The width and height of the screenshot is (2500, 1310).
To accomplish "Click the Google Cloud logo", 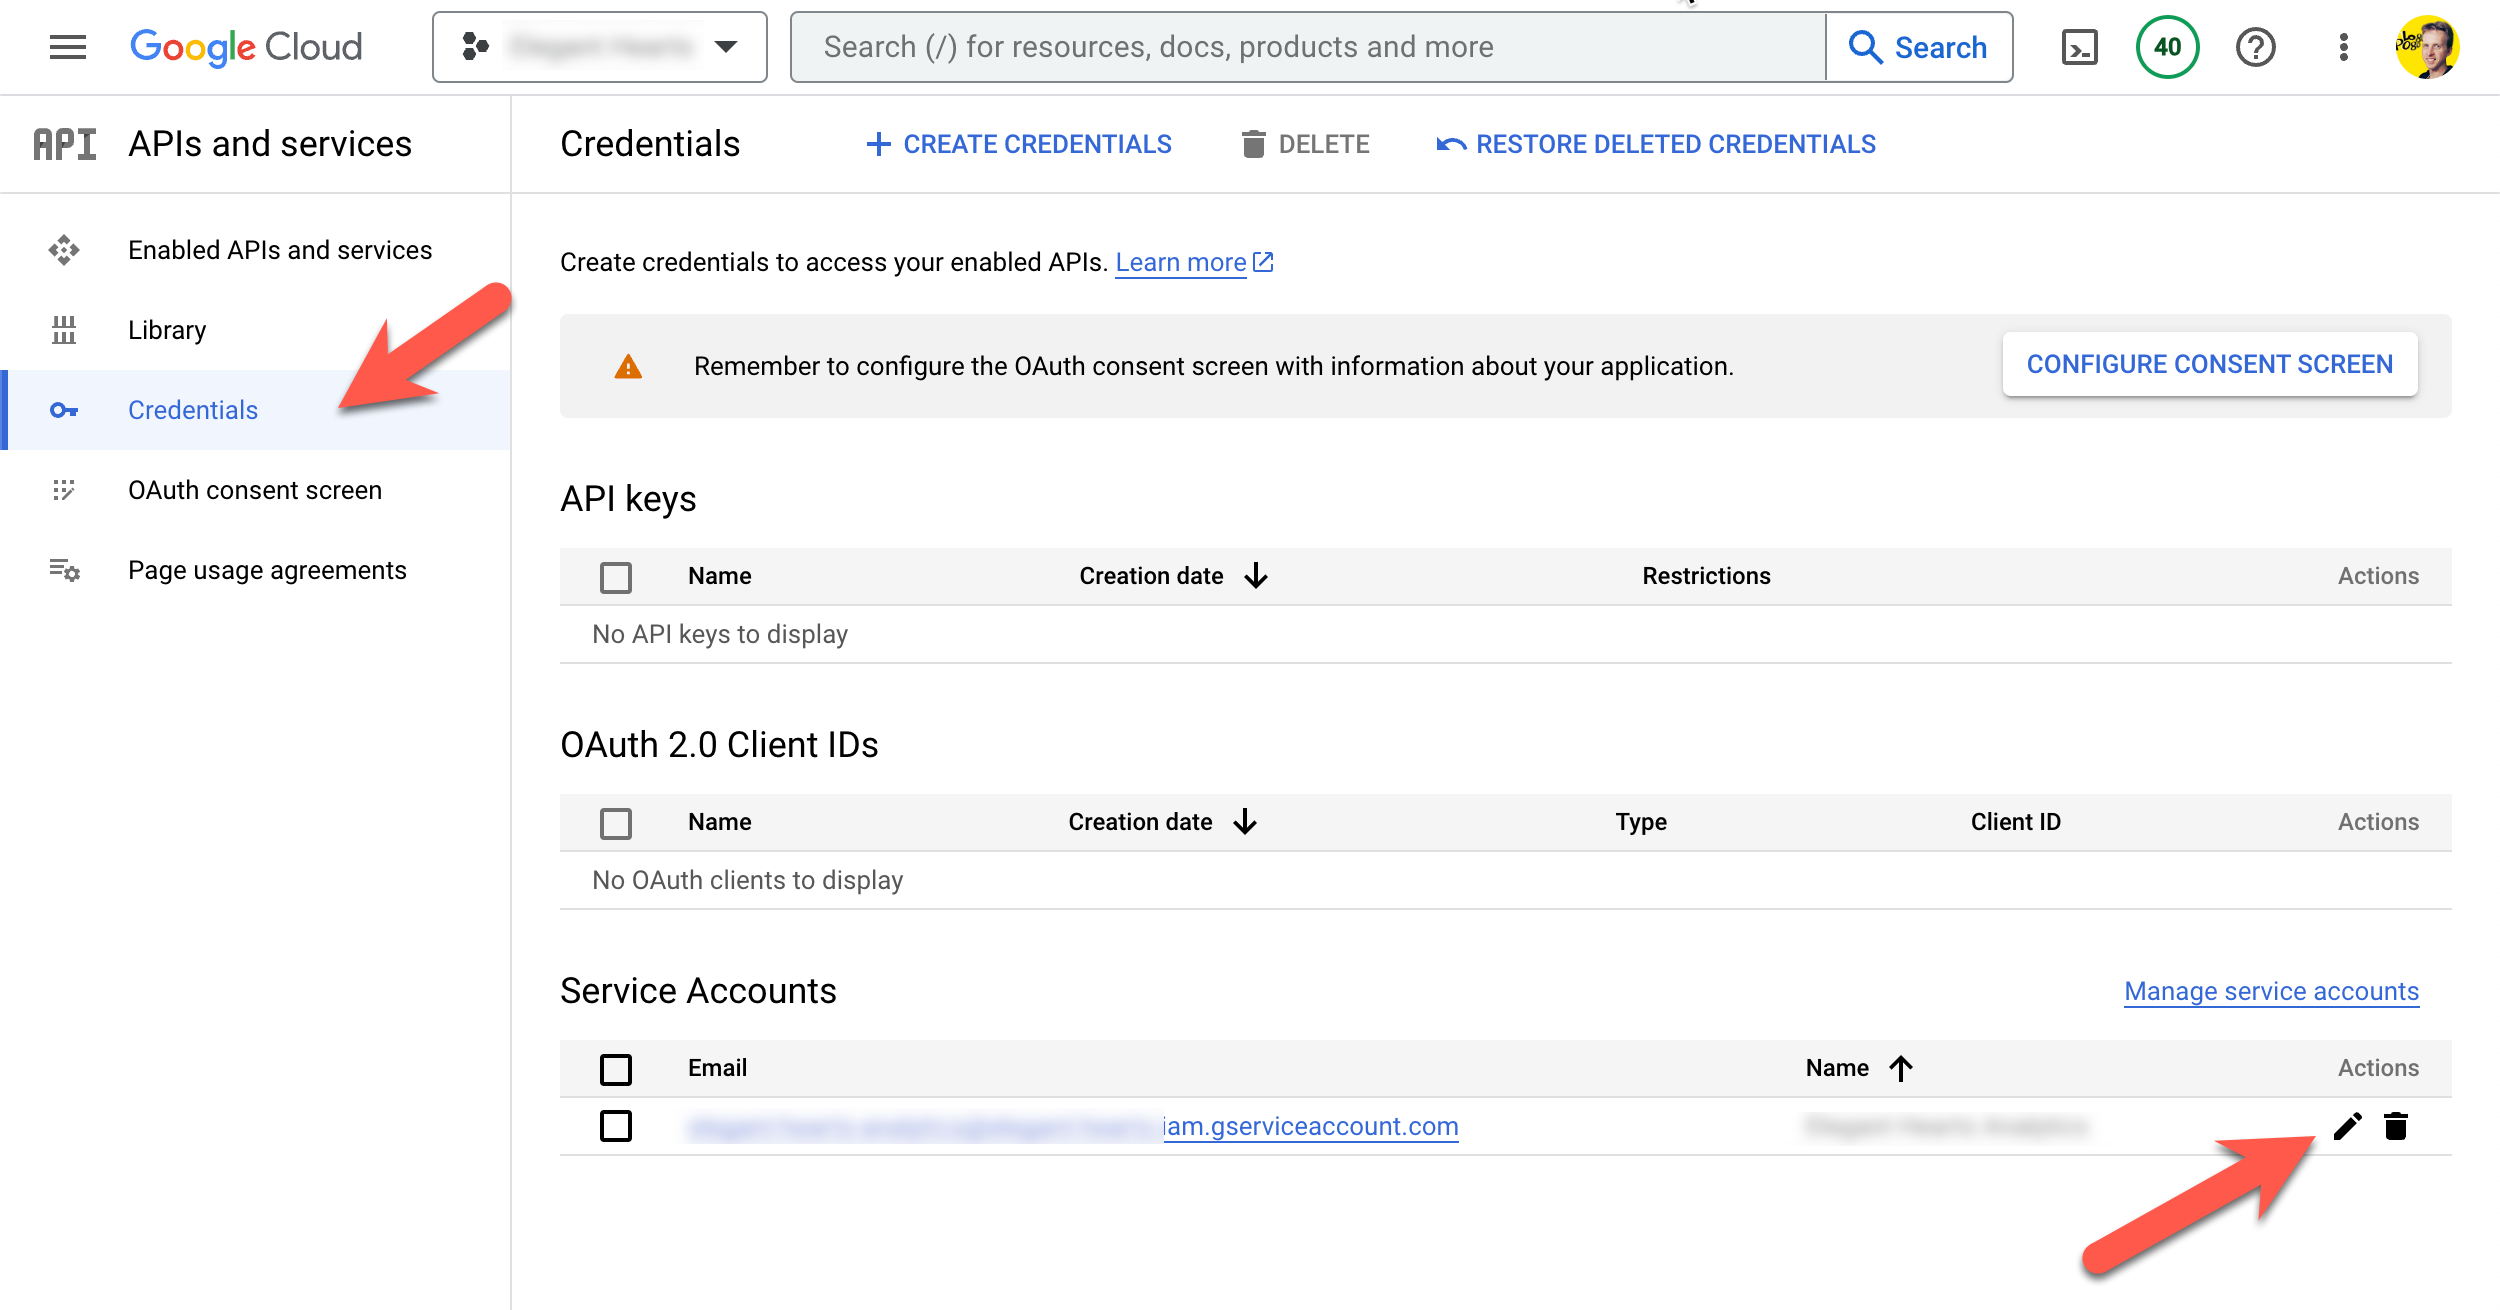I will click(x=246, y=47).
